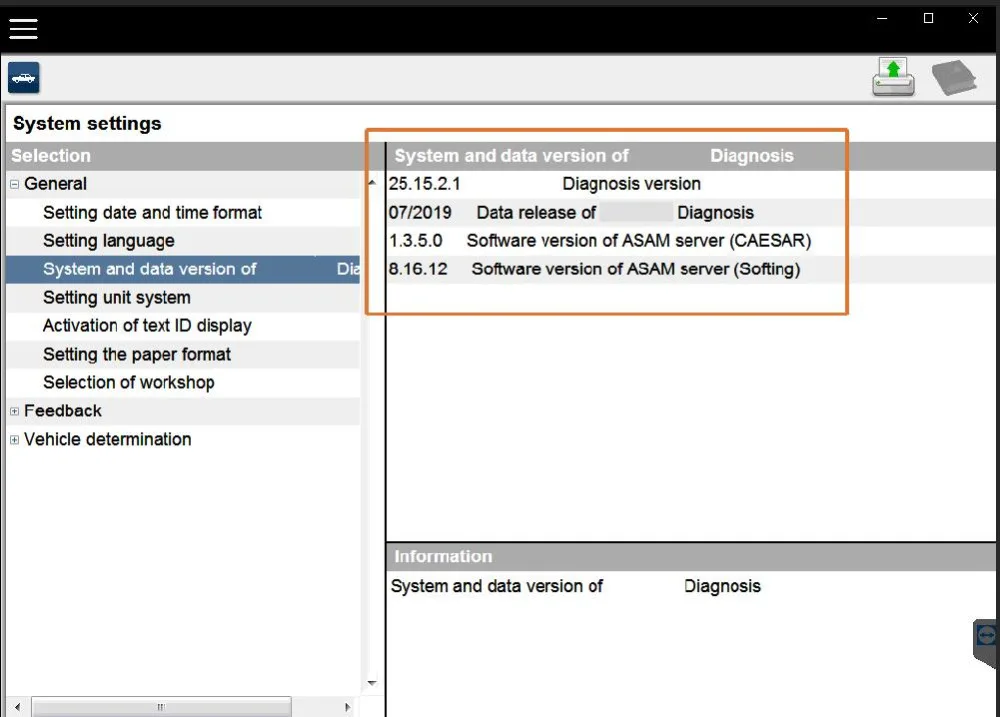The image size is (1000, 717).
Task: Open the hamburger navigation menu
Action: pyautogui.click(x=23, y=28)
